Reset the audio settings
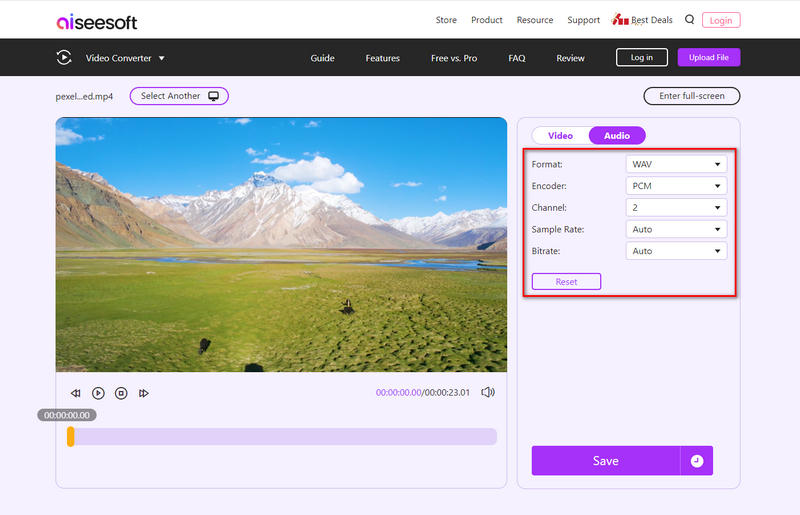This screenshot has width=800, height=515. pyautogui.click(x=566, y=282)
